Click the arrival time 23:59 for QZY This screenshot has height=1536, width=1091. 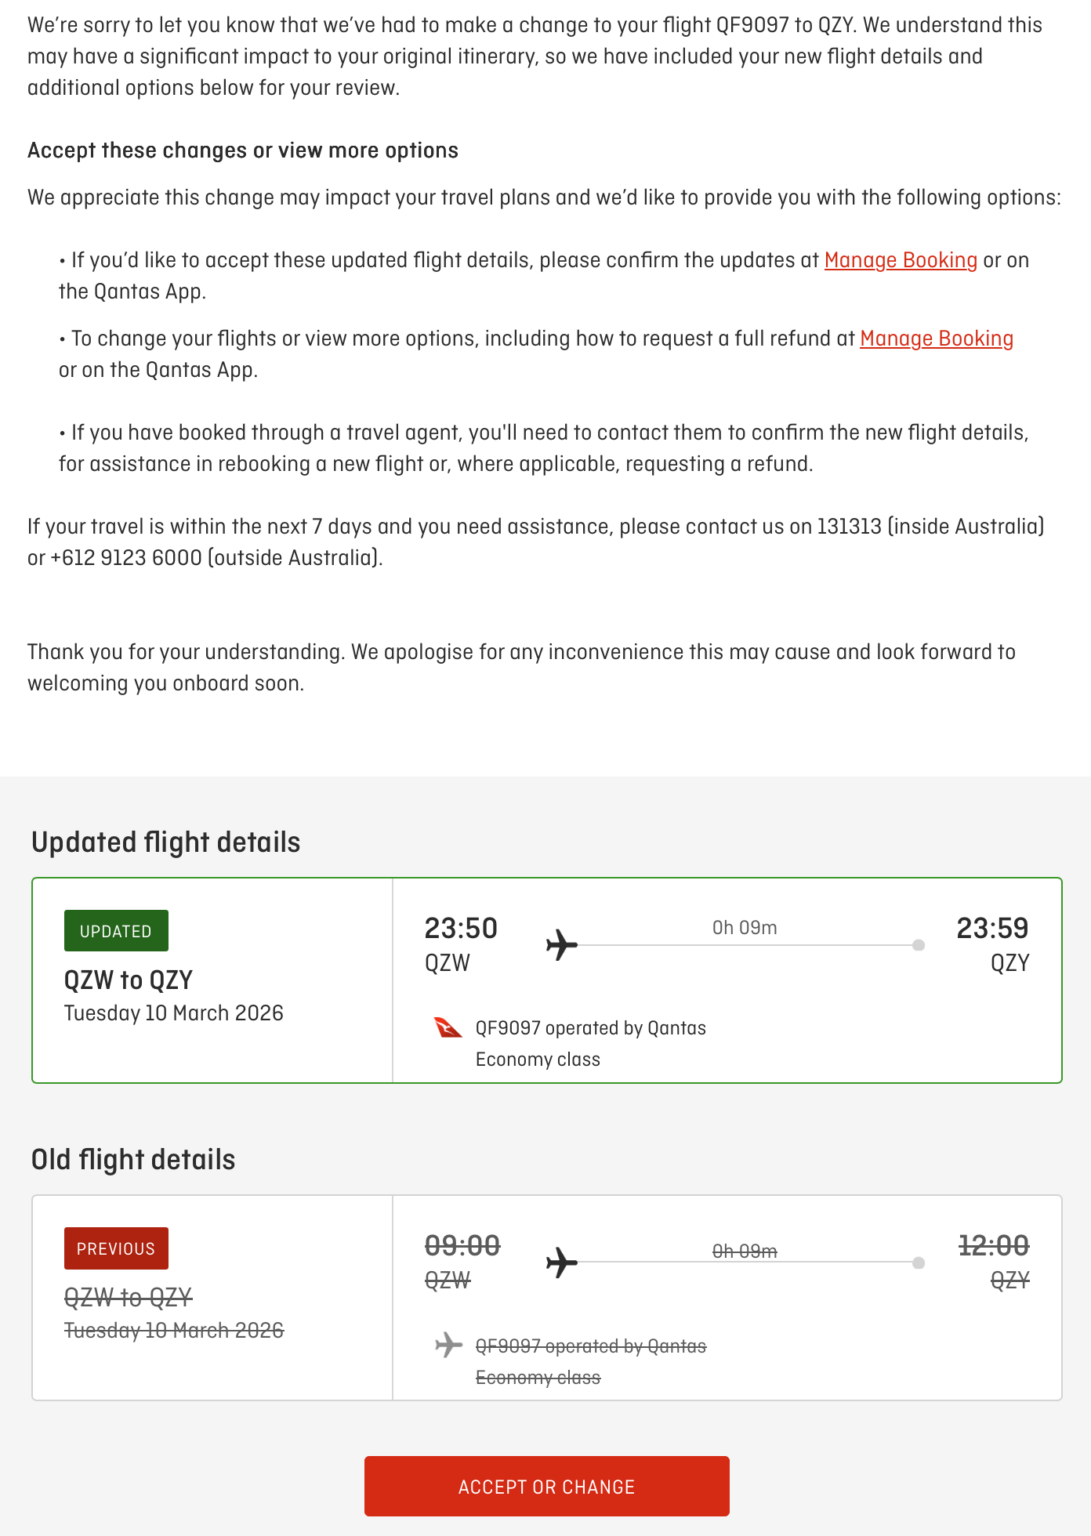[994, 927]
